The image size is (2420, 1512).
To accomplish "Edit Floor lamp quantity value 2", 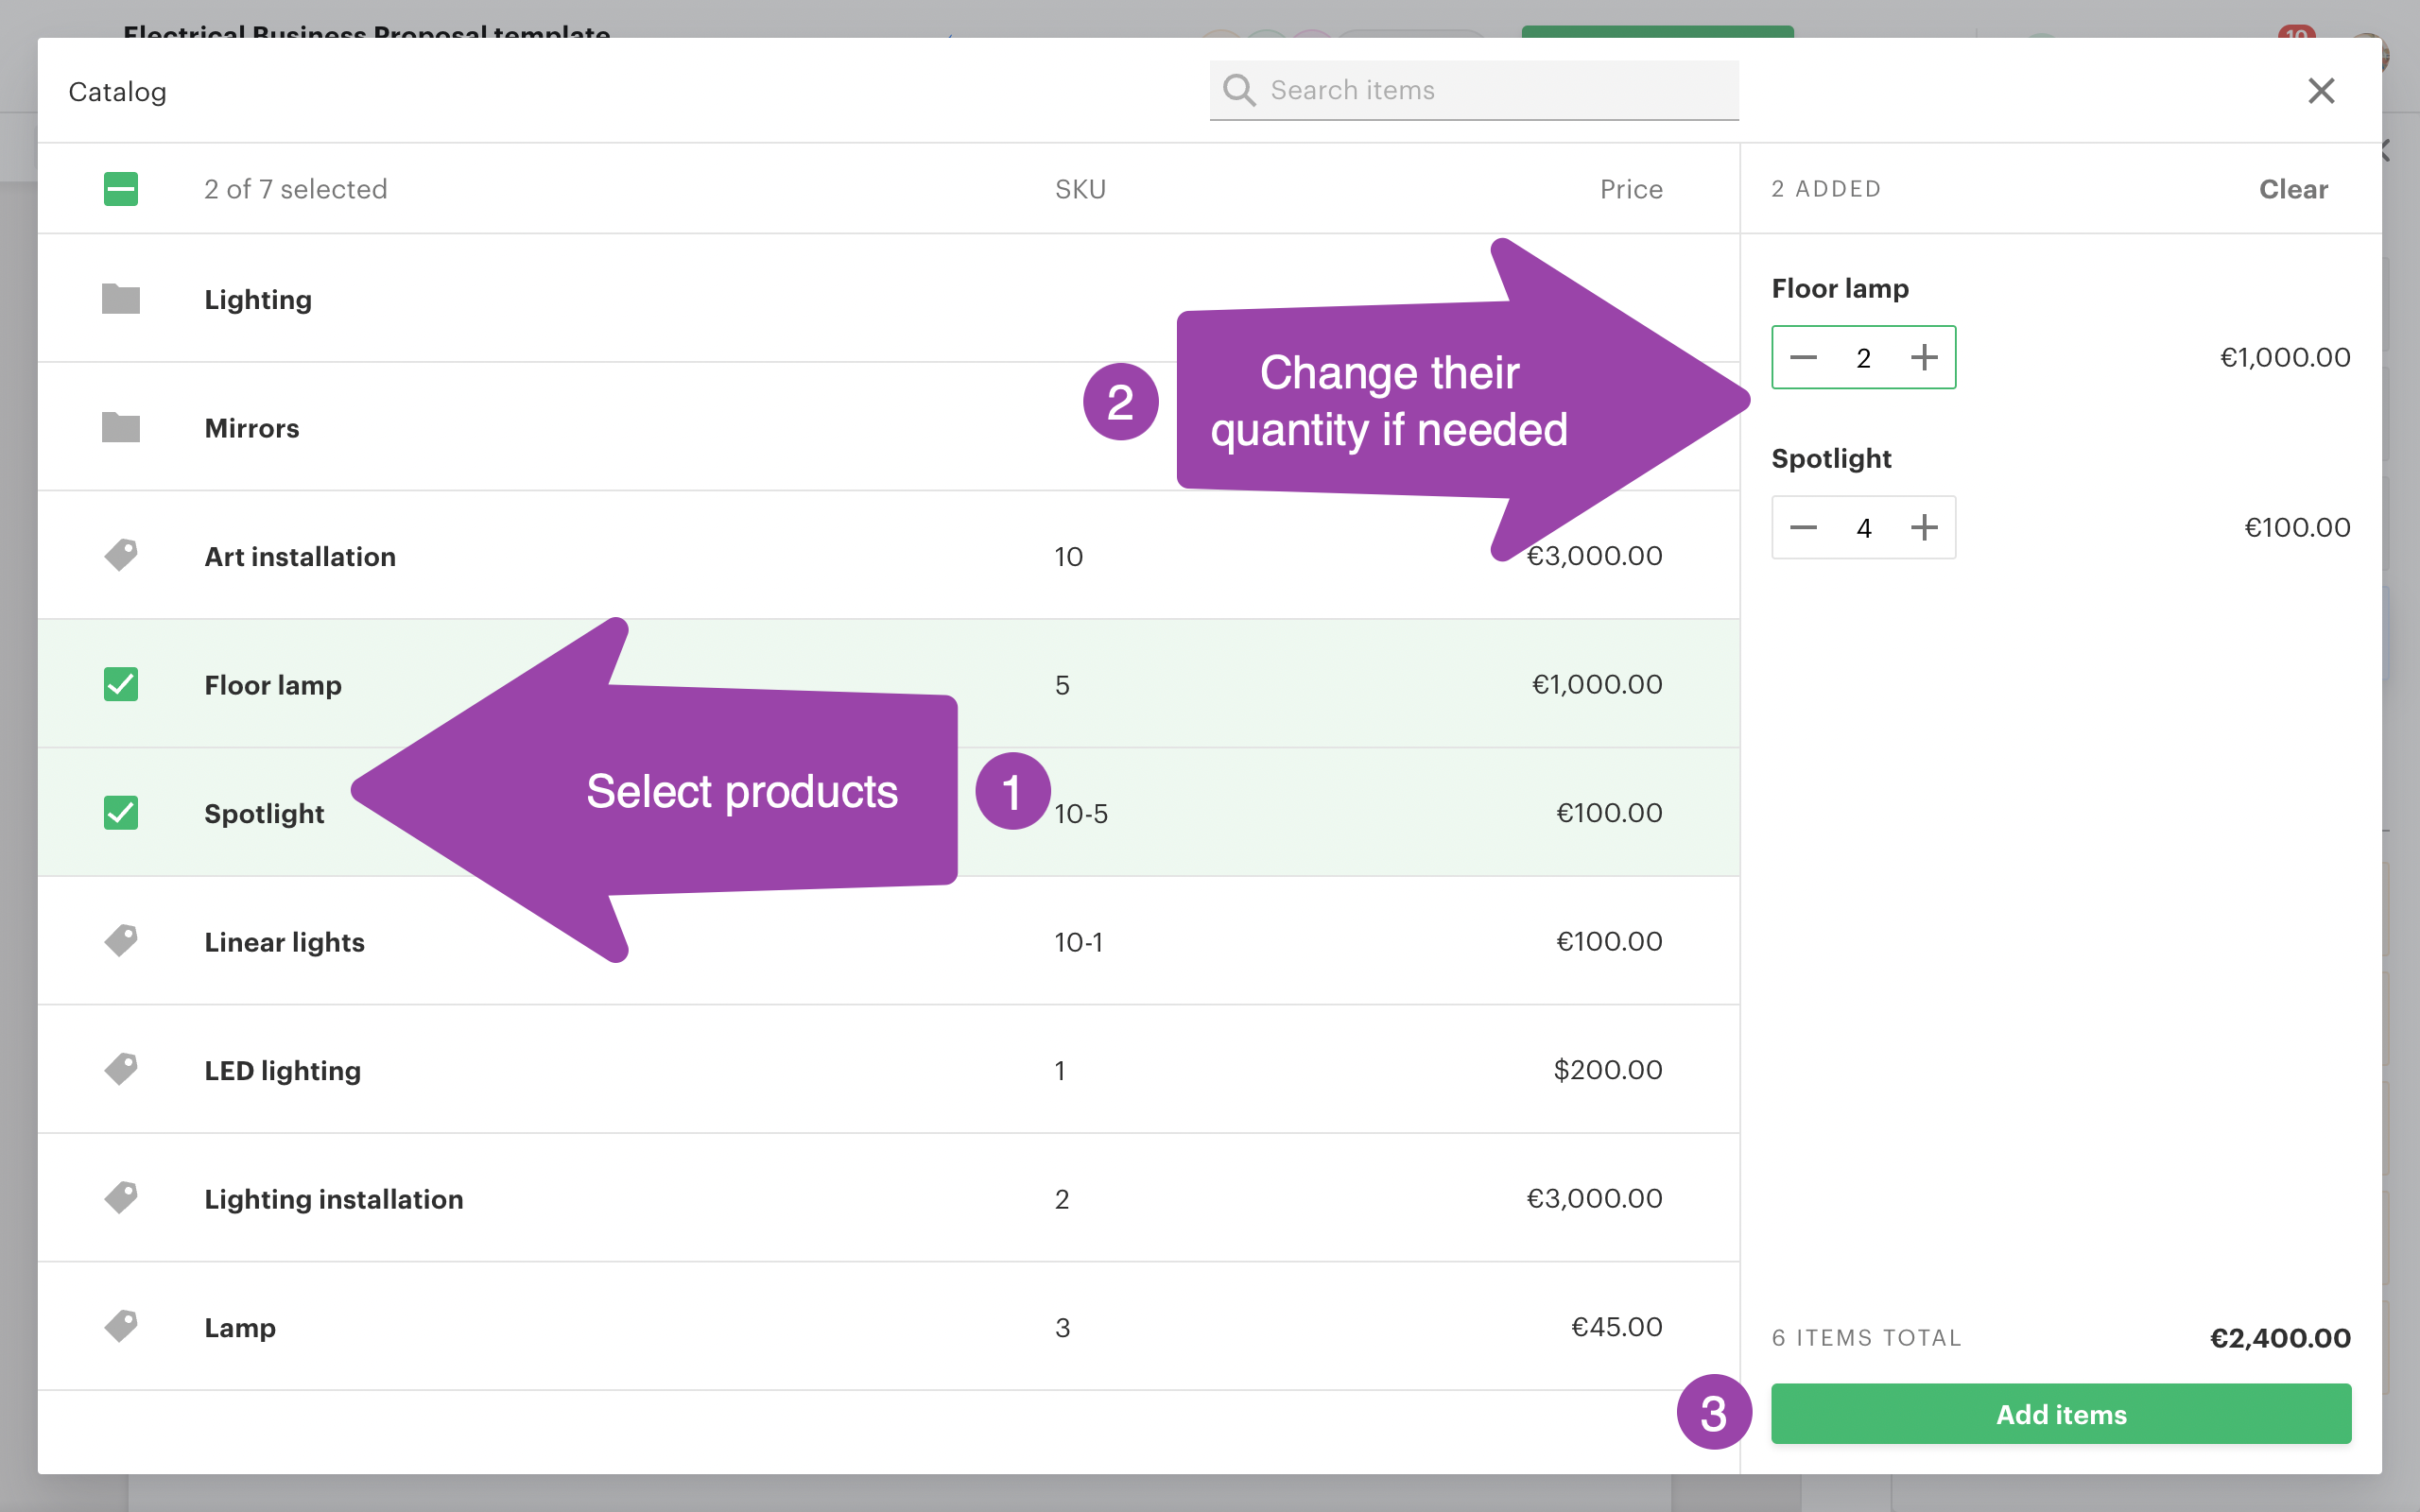I will click(1864, 358).
